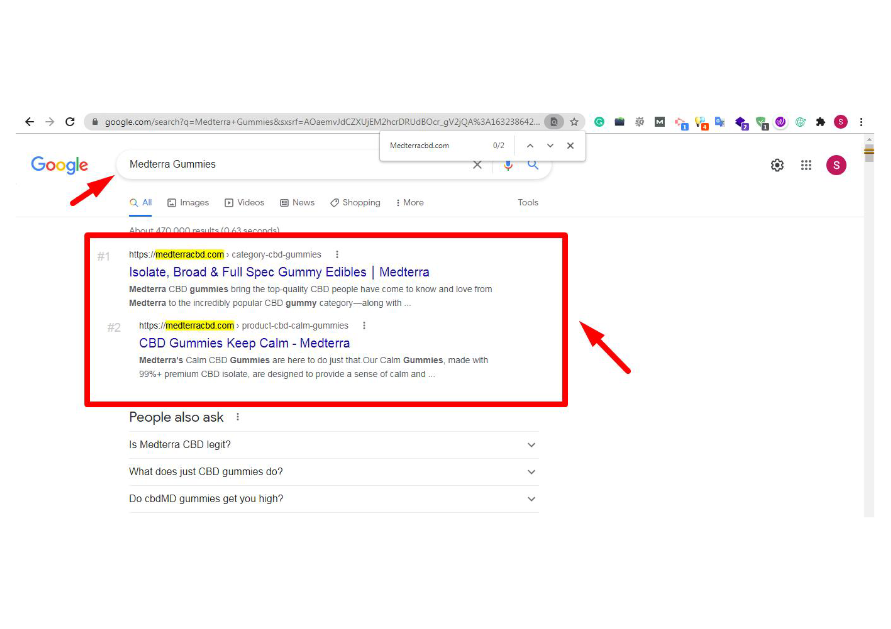Start voice search with the microphone icon
Image resolution: width=891 pixels, height=629 pixels.
tap(508, 165)
